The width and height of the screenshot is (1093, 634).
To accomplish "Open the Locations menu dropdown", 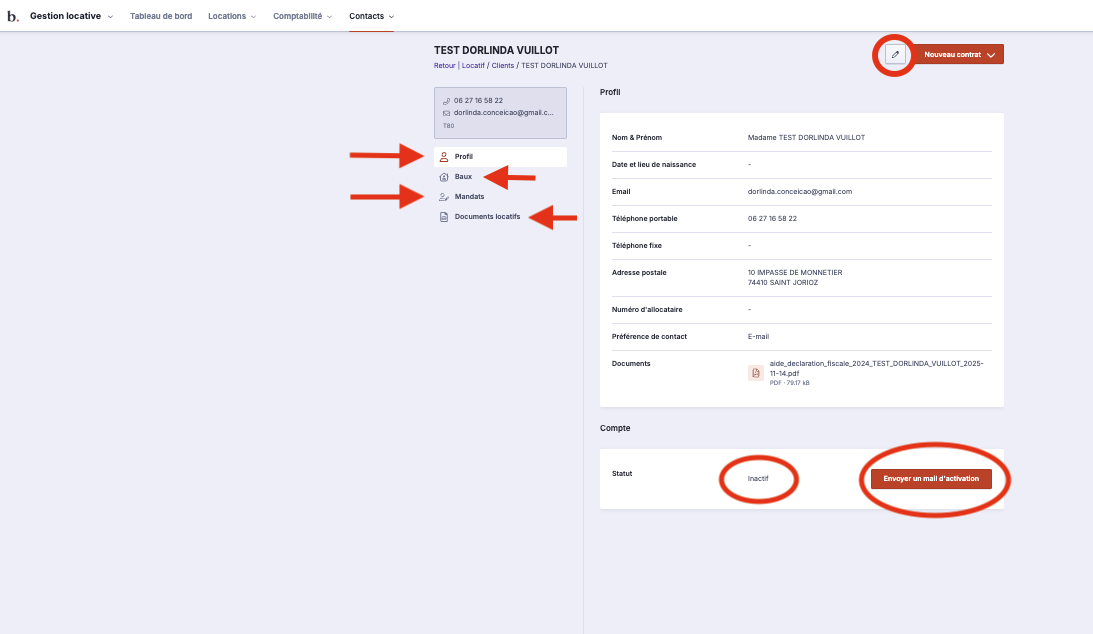I will pos(232,16).
